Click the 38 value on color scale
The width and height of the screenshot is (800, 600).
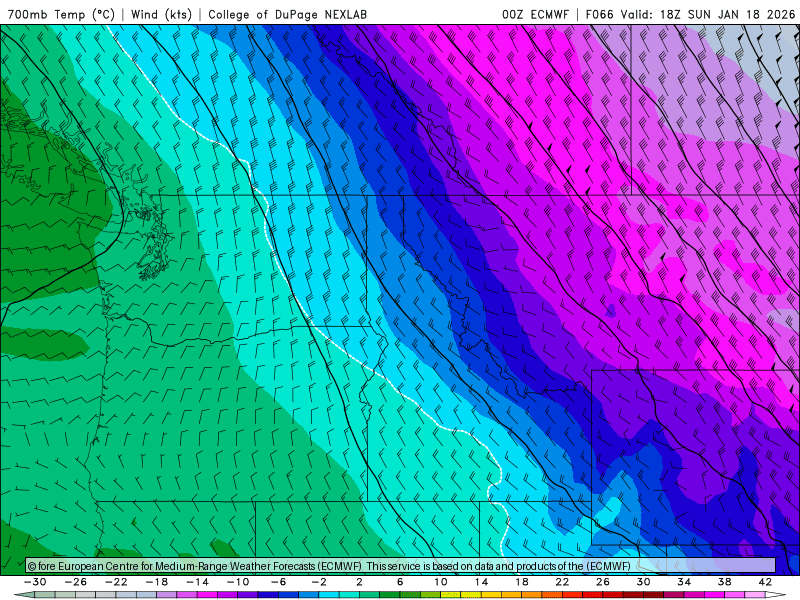pyautogui.click(x=724, y=582)
